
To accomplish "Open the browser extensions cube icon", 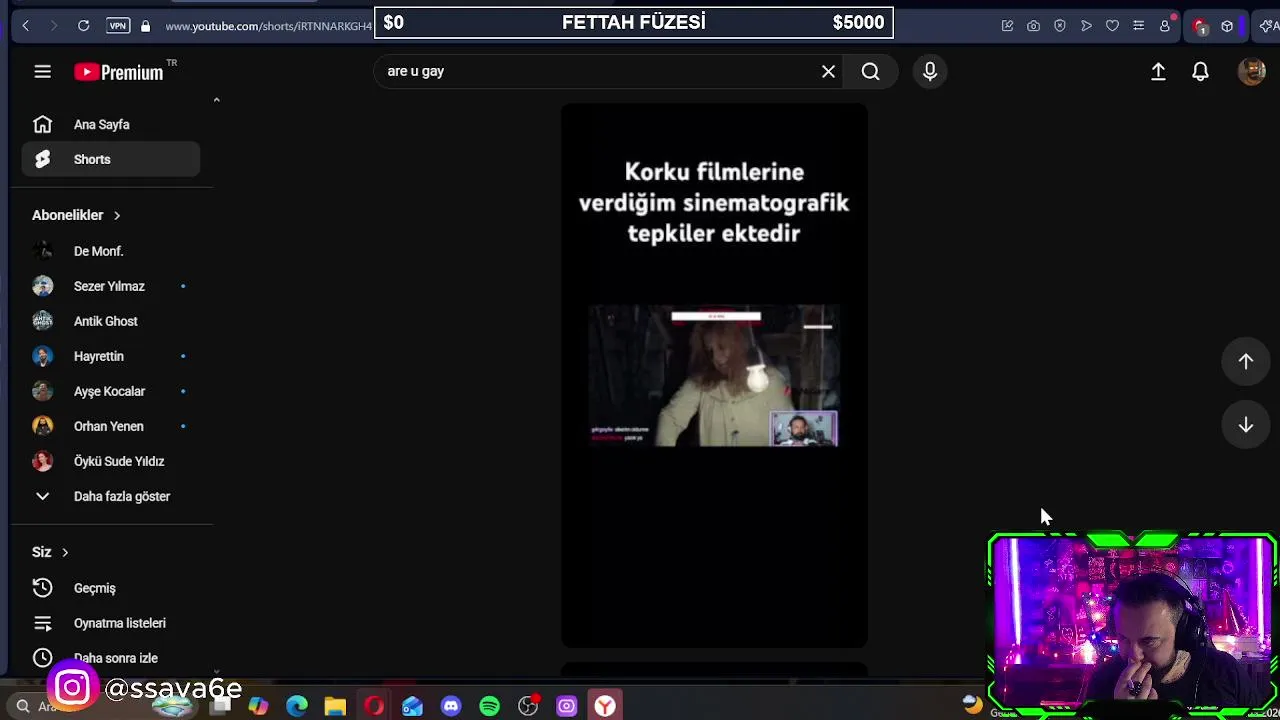I will [1227, 25].
